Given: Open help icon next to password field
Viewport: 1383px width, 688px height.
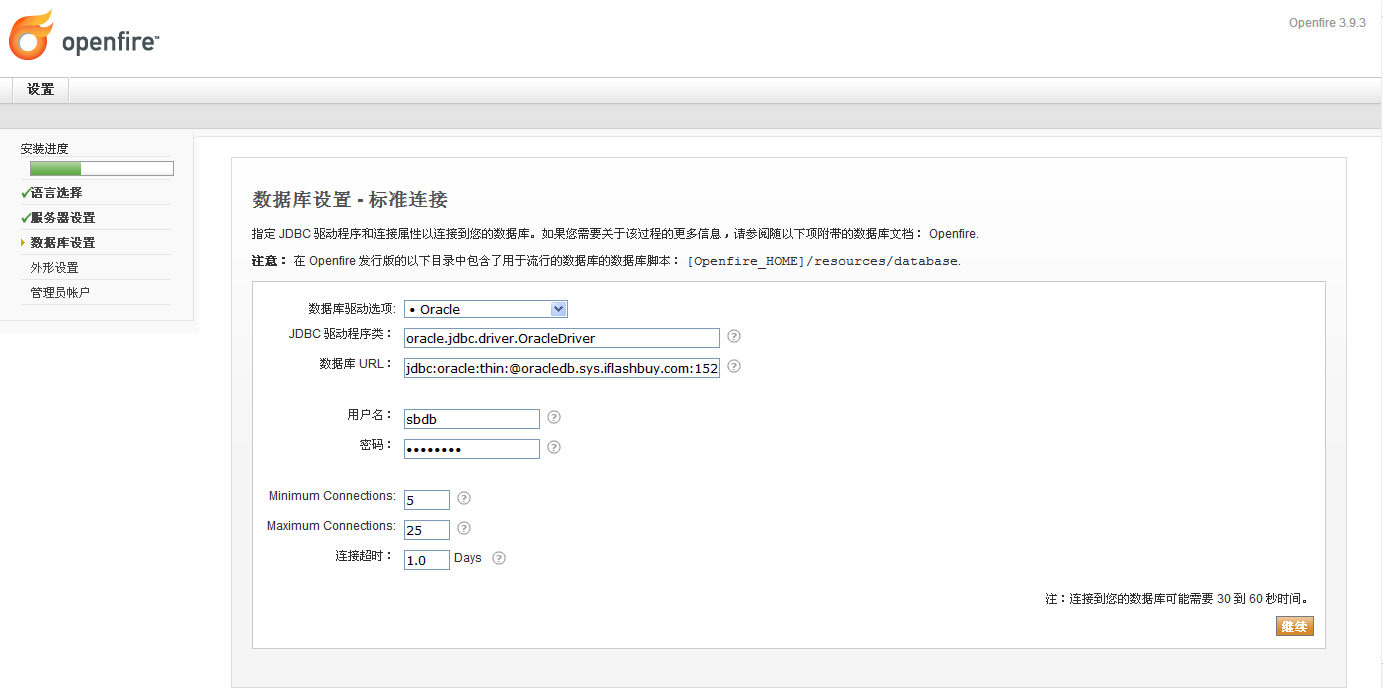Looking at the screenshot, I should point(554,447).
